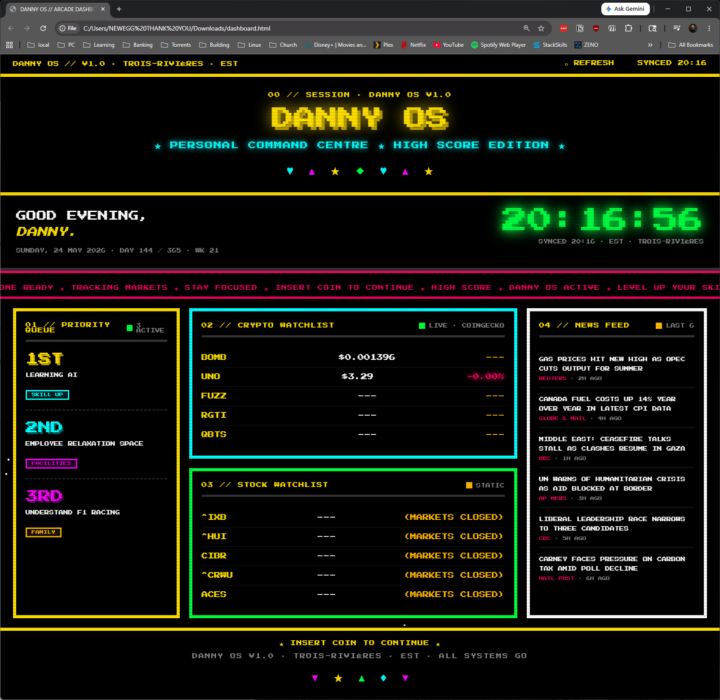Click the zoom magnifier icon in the address bar
Image resolution: width=720 pixels, height=700 pixels.
[x=526, y=28]
